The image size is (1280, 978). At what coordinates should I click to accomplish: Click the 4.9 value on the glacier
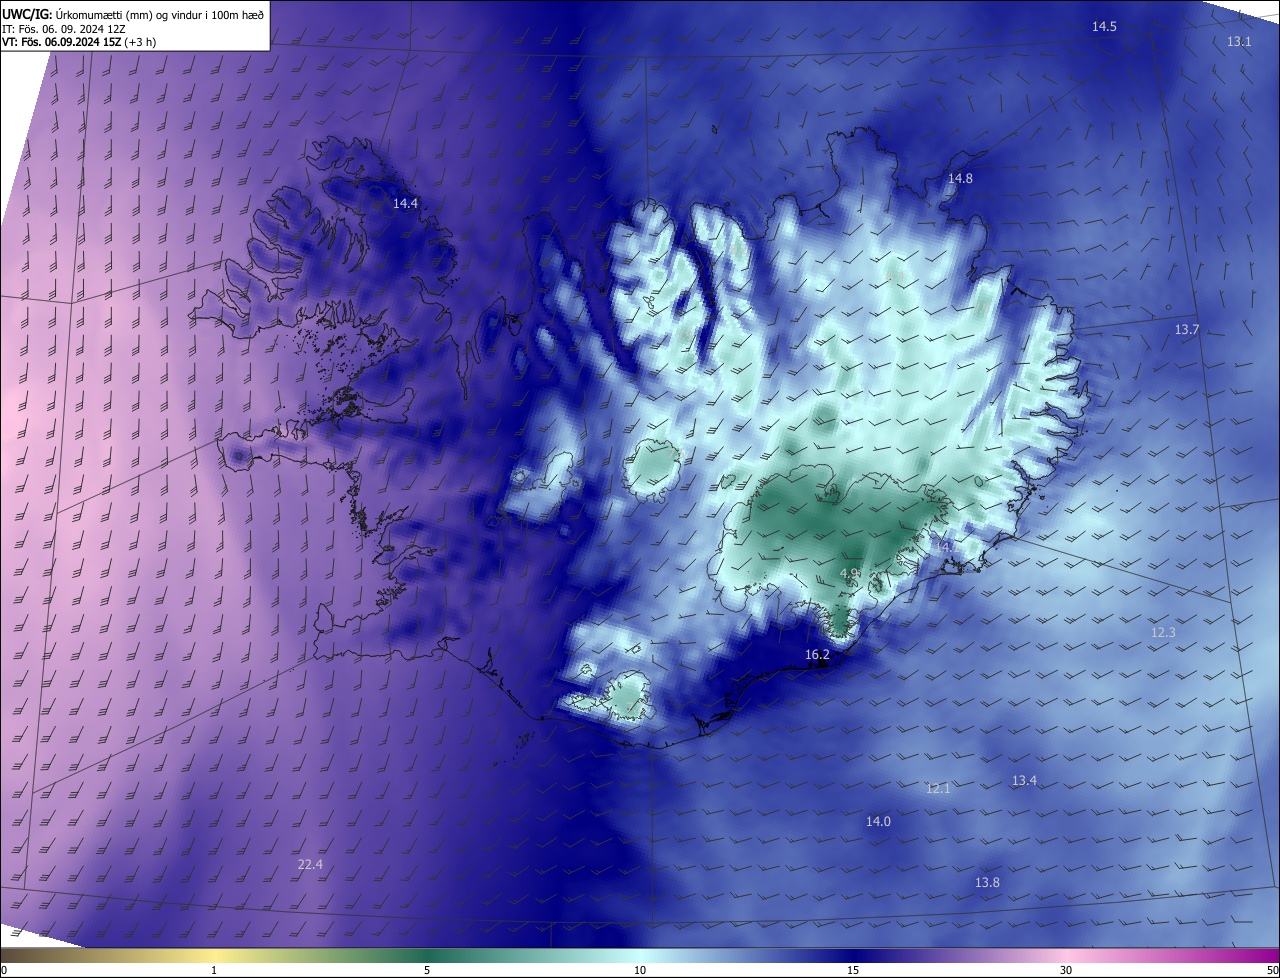pyautogui.click(x=849, y=573)
